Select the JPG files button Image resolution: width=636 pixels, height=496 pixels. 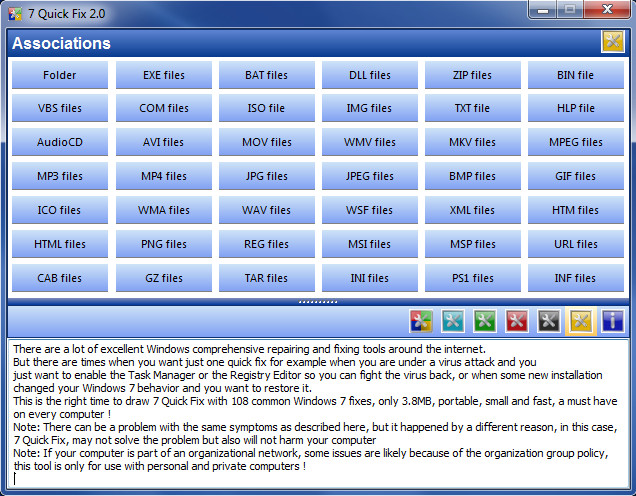[266, 176]
